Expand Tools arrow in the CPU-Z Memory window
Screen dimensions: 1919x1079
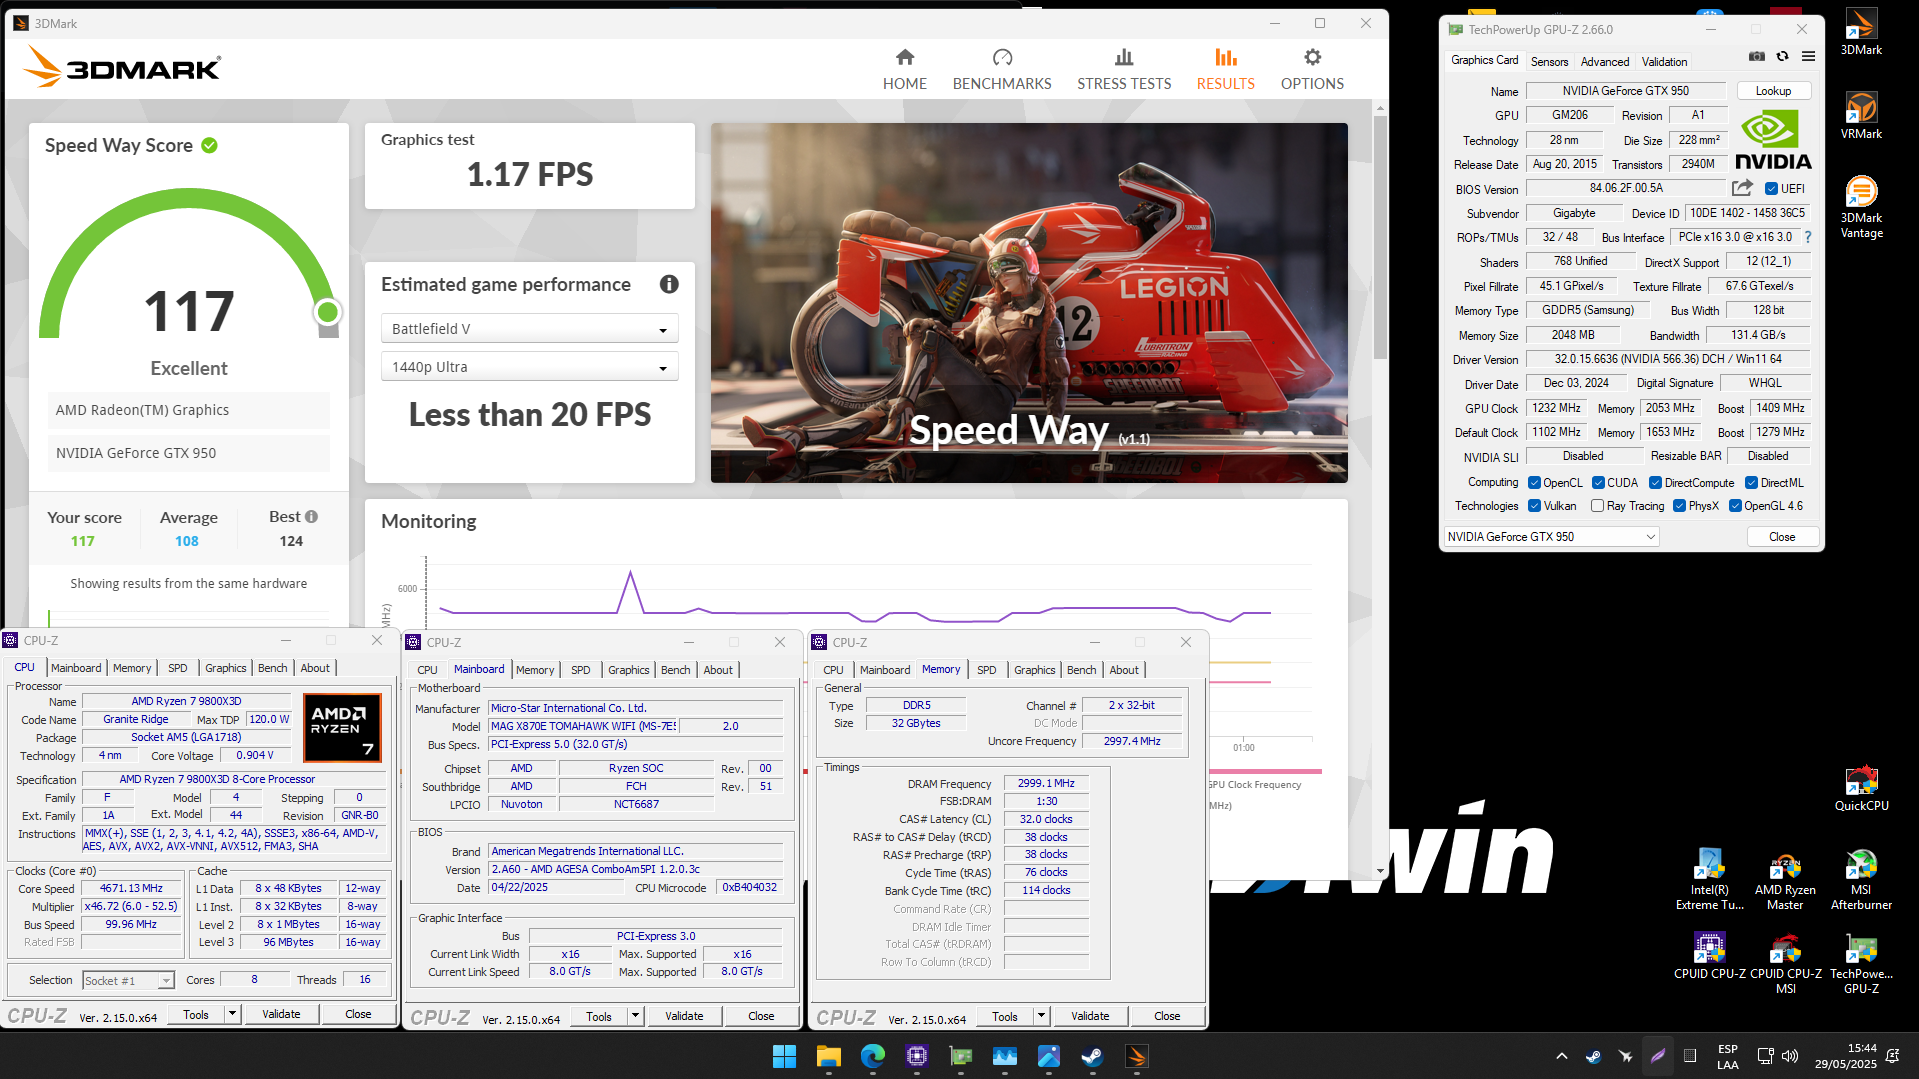(1041, 1016)
